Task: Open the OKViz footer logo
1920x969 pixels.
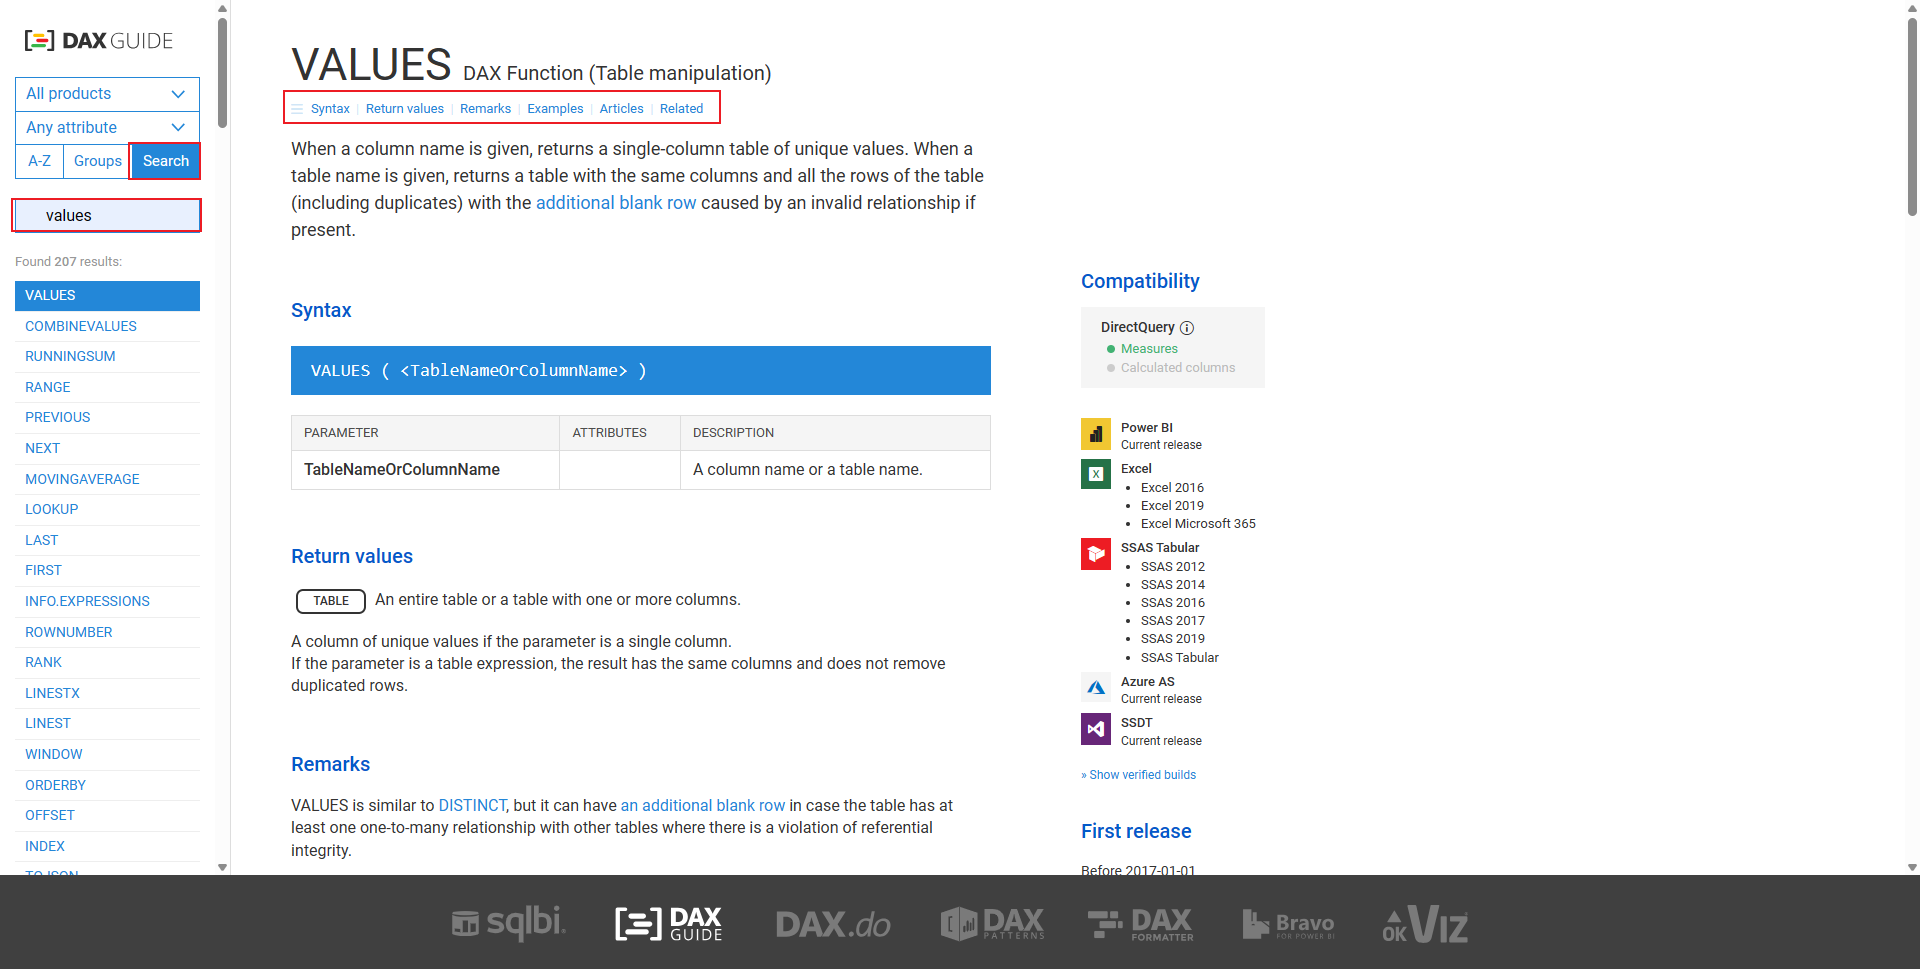Action: point(1425,924)
